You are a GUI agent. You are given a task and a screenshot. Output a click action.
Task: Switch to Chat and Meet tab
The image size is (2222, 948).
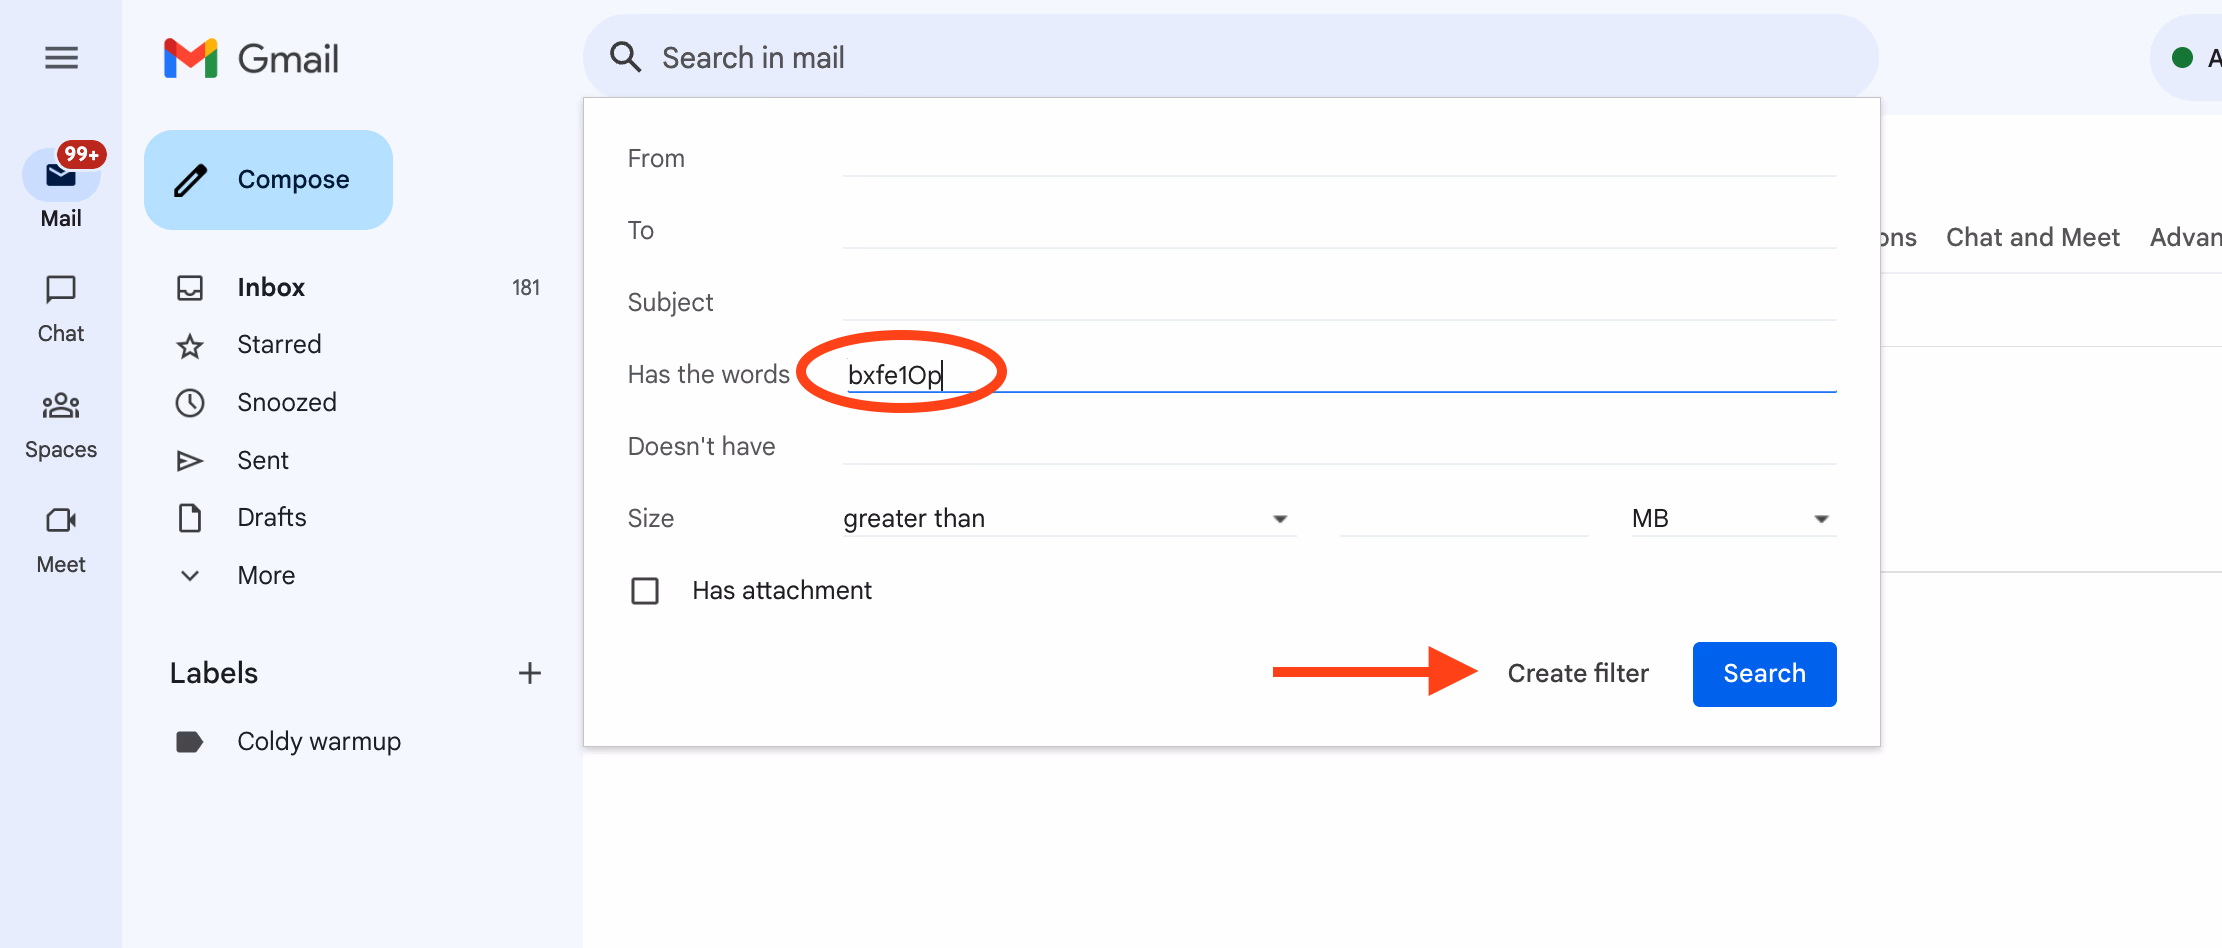point(2032,237)
